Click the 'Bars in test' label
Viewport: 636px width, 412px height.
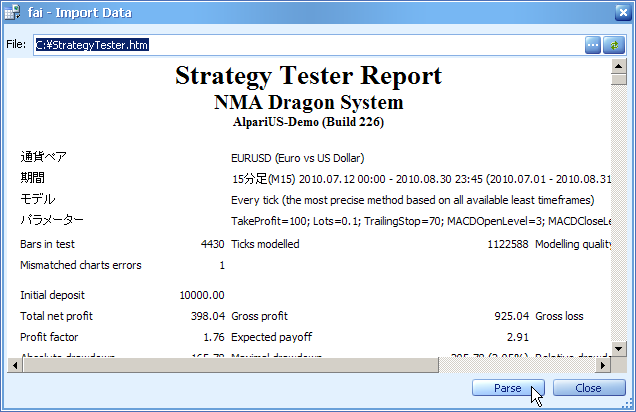coord(47,244)
